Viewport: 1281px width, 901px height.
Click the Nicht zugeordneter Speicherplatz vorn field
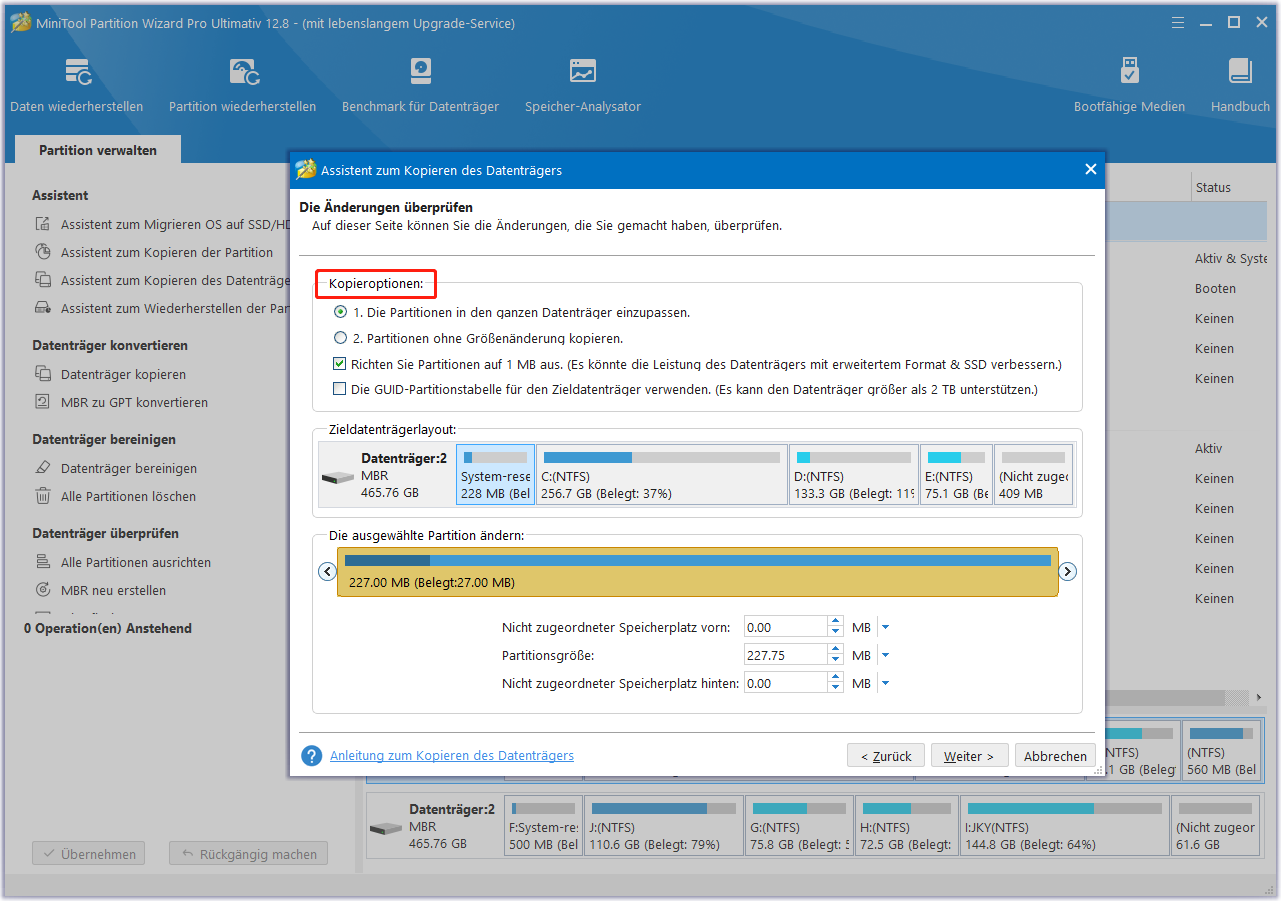point(786,628)
